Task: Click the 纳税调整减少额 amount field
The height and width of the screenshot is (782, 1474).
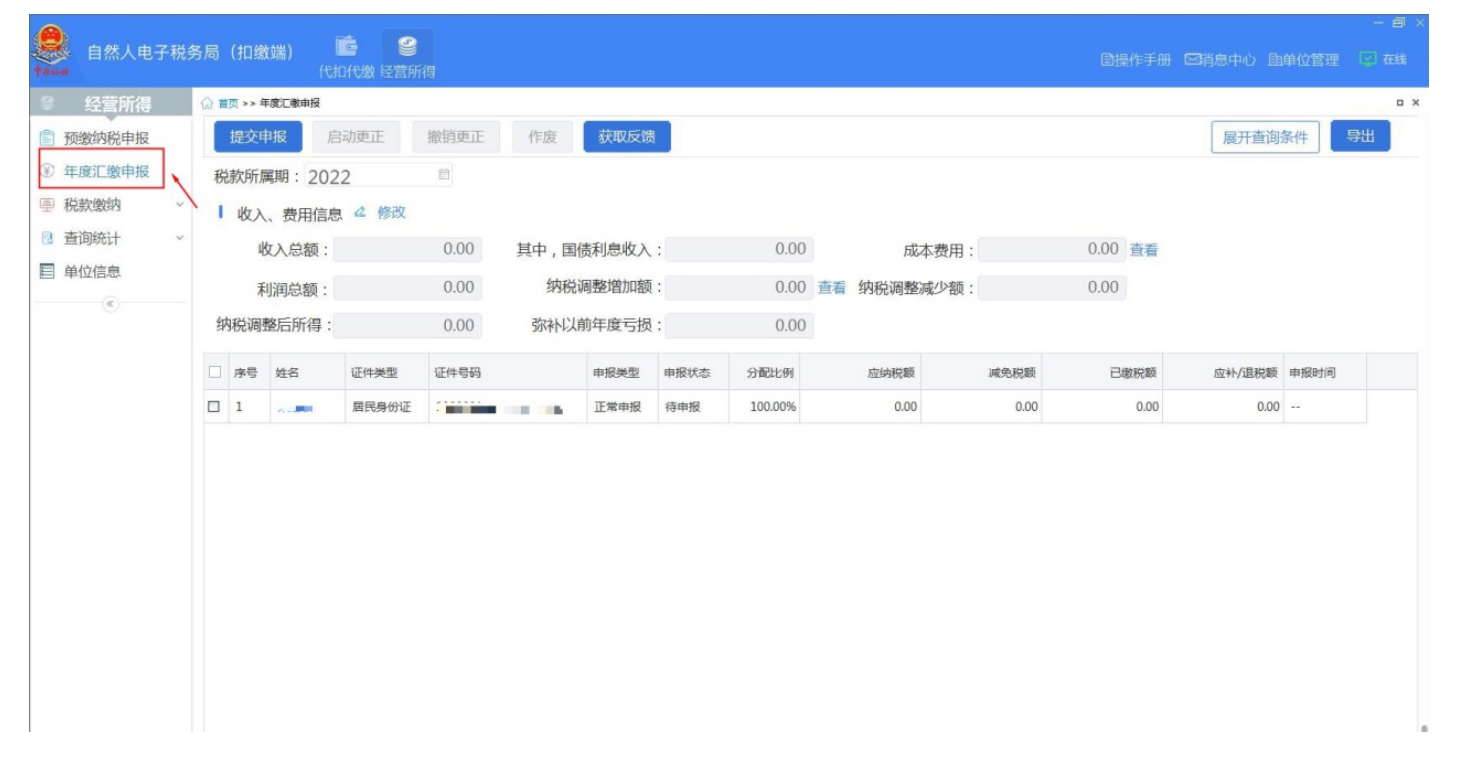Action: pyautogui.click(x=1051, y=288)
